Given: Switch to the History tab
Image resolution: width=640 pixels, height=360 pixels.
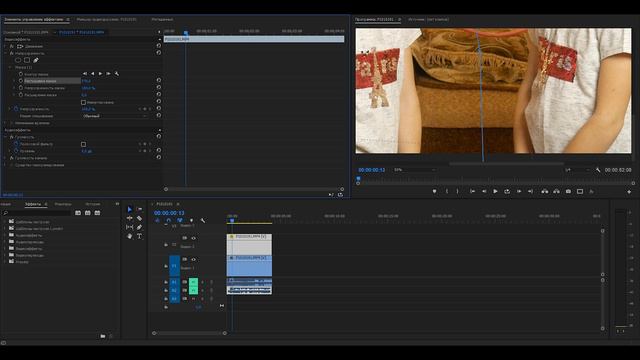Looking at the screenshot, I should [x=93, y=204].
